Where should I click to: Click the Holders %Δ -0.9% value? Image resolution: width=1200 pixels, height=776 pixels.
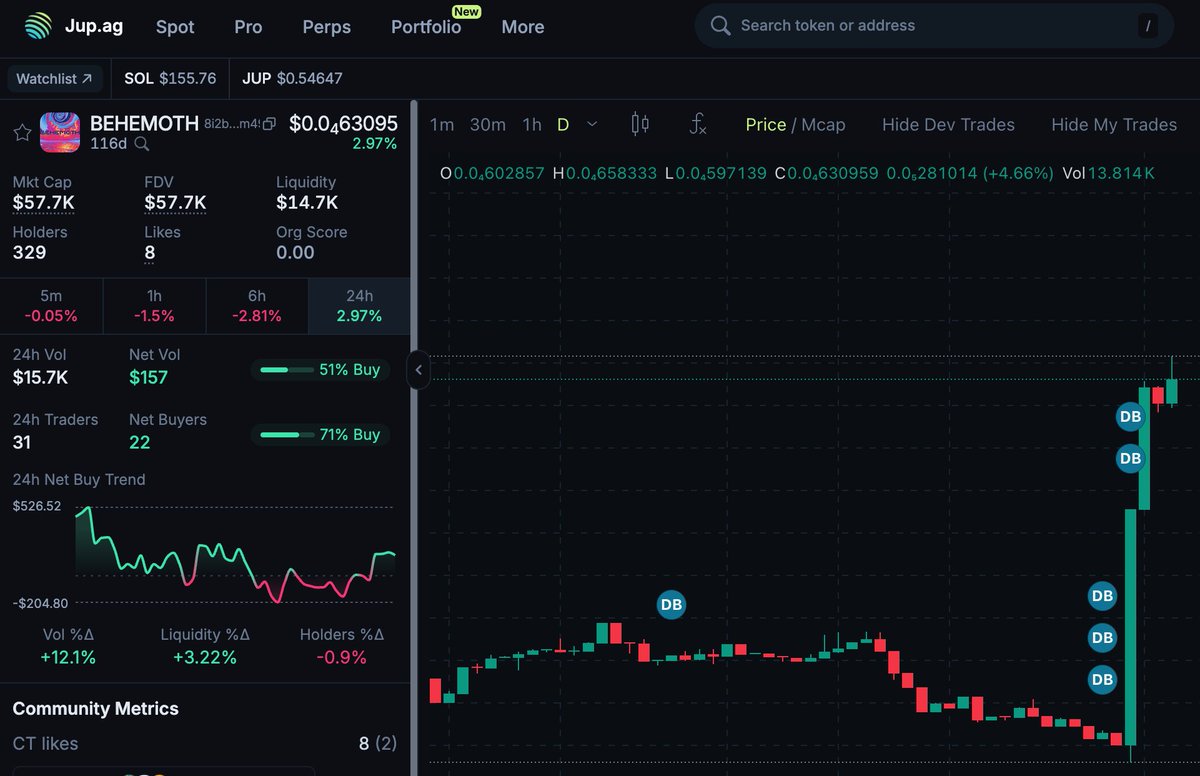click(341, 657)
